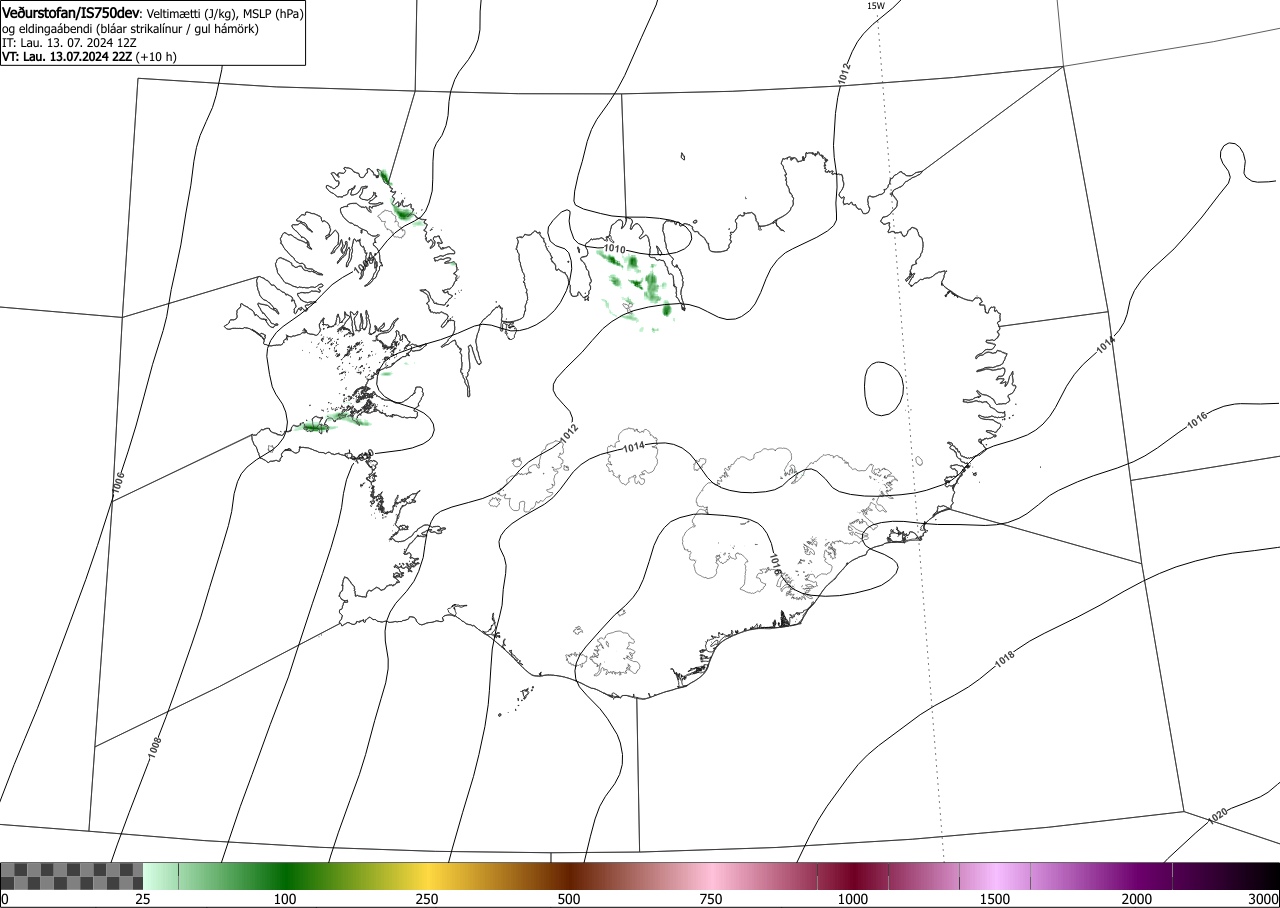Click the 1010 isobar label
Image resolution: width=1280 pixels, height=908 pixels.
tap(615, 249)
